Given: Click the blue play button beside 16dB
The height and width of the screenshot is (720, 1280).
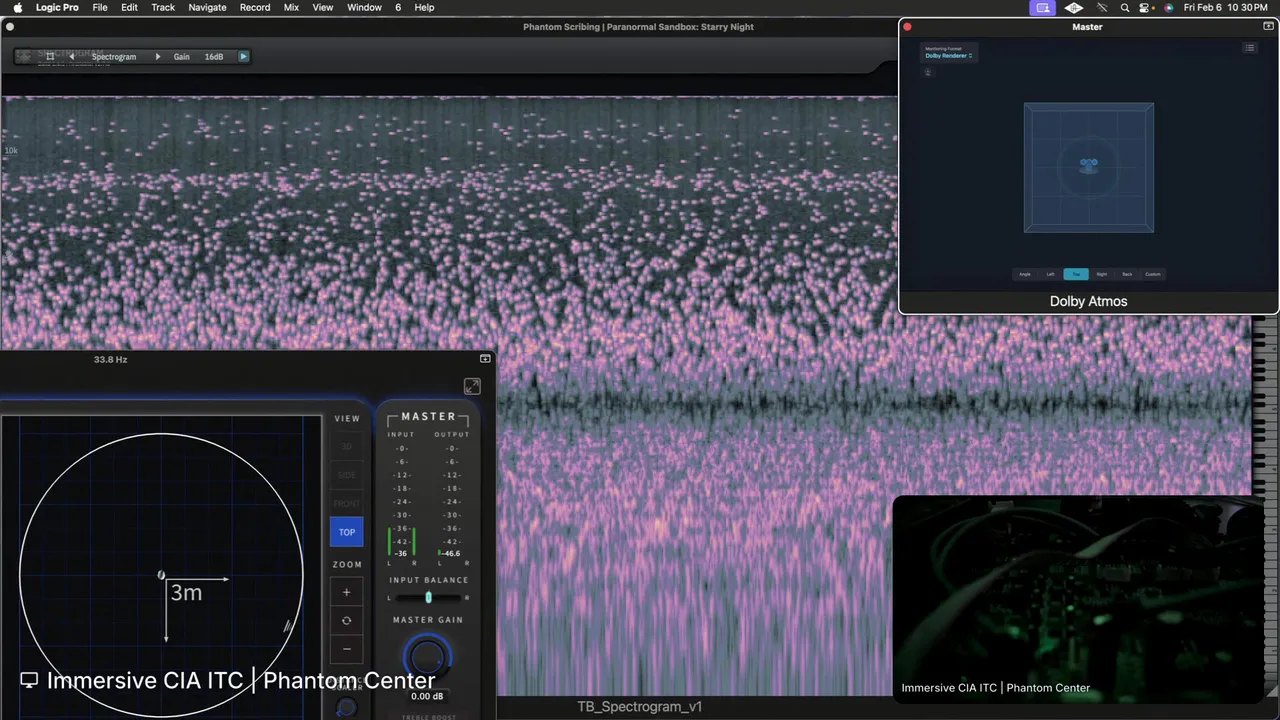Looking at the screenshot, I should point(243,57).
